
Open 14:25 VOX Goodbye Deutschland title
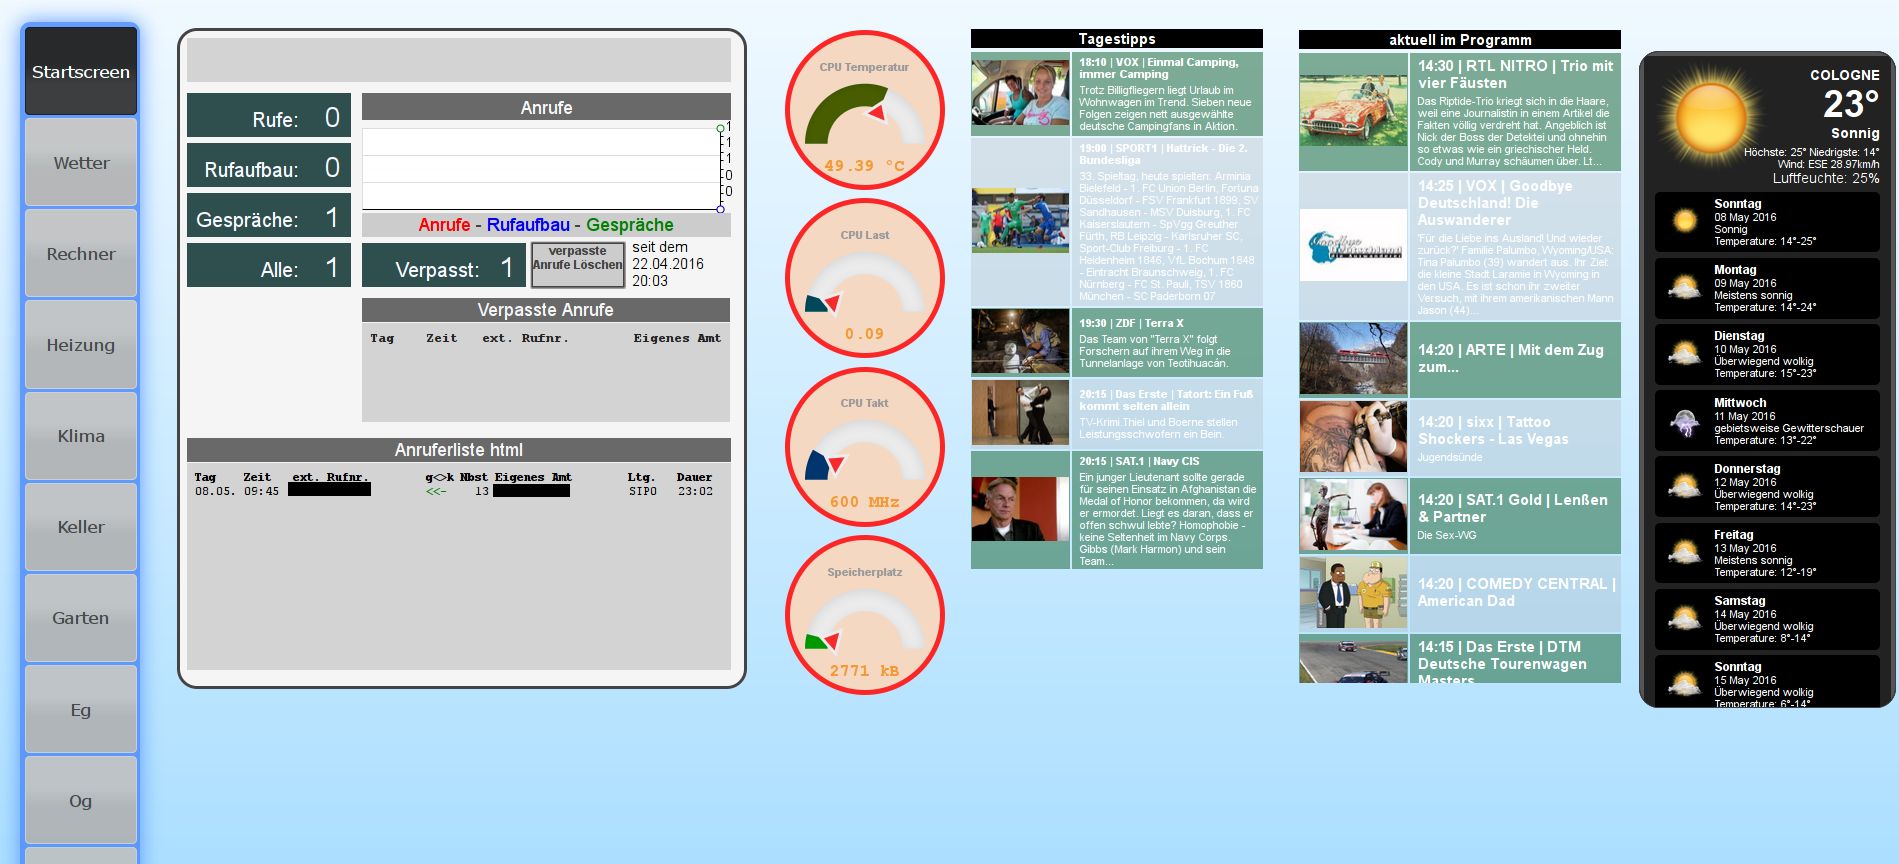[1495, 203]
